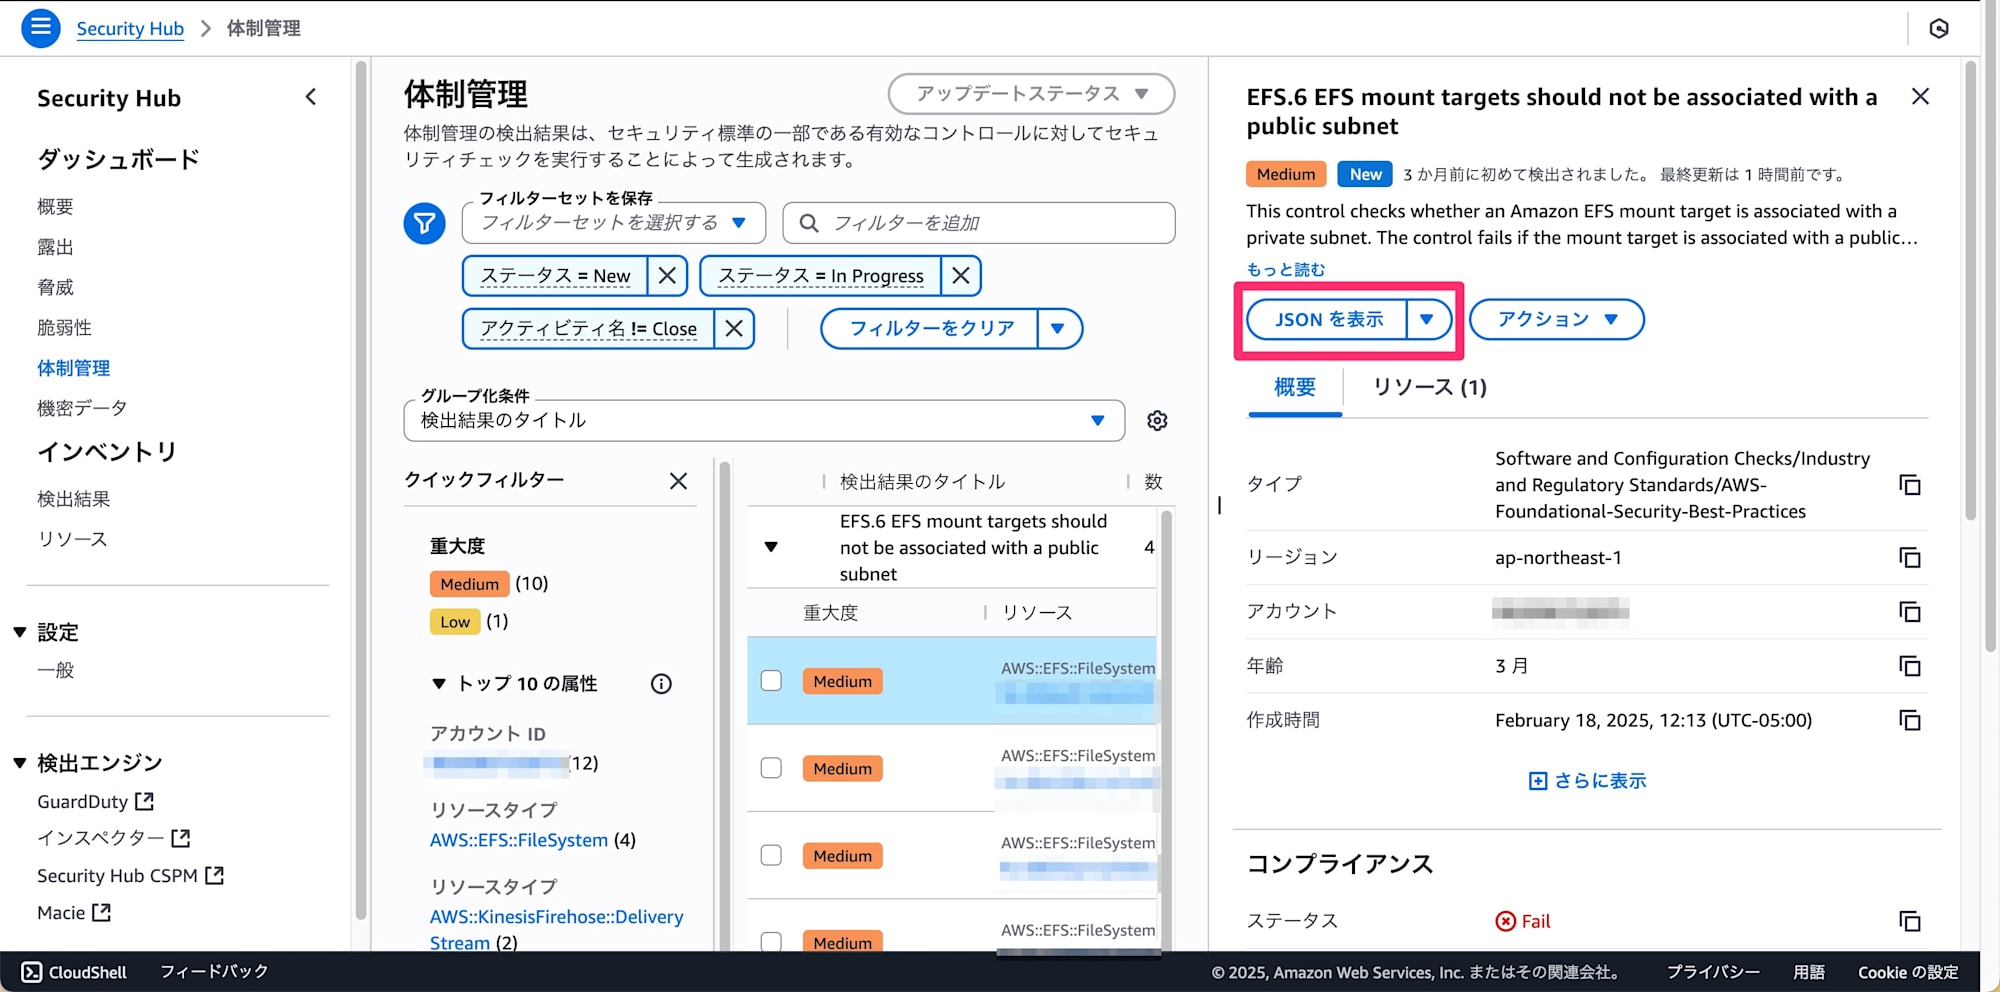The width and height of the screenshot is (2000, 992).
Task: Collapse the Security Hub sidebar chevron
Action: coord(311,97)
